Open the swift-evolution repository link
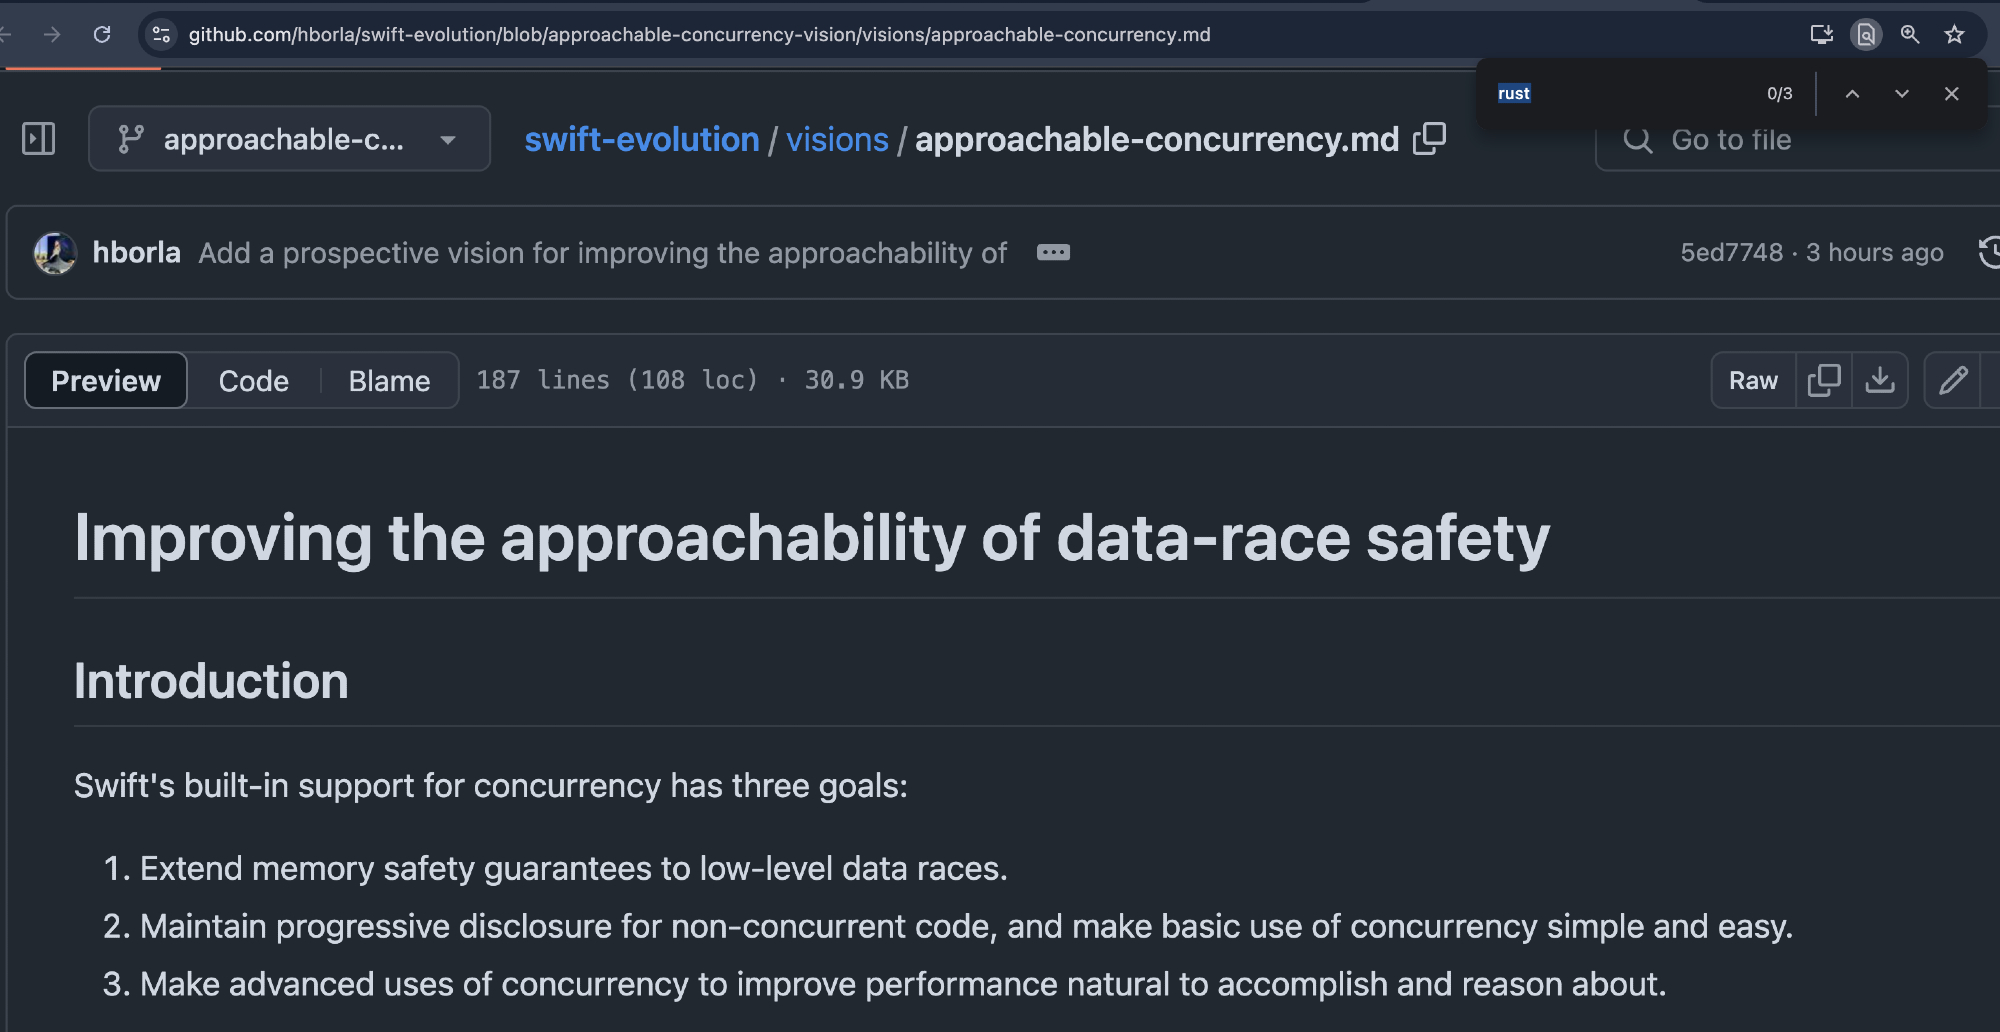Viewport: 2000px width, 1032px height. (x=641, y=139)
